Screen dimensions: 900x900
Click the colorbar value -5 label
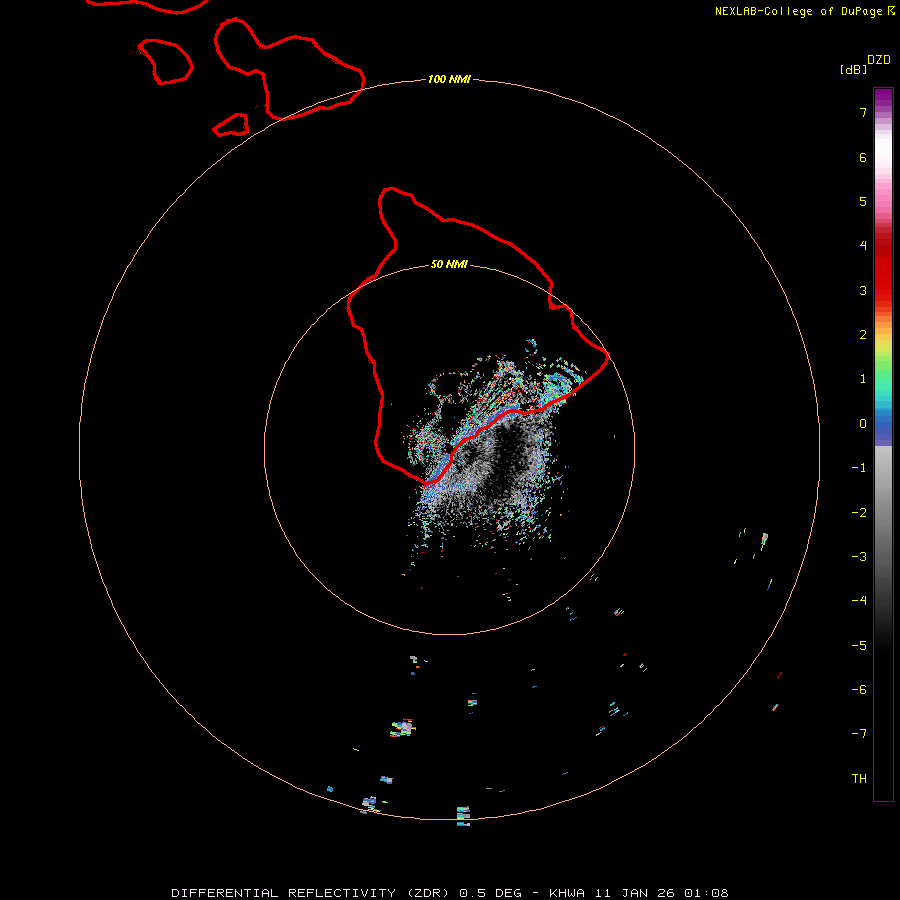coord(859,646)
